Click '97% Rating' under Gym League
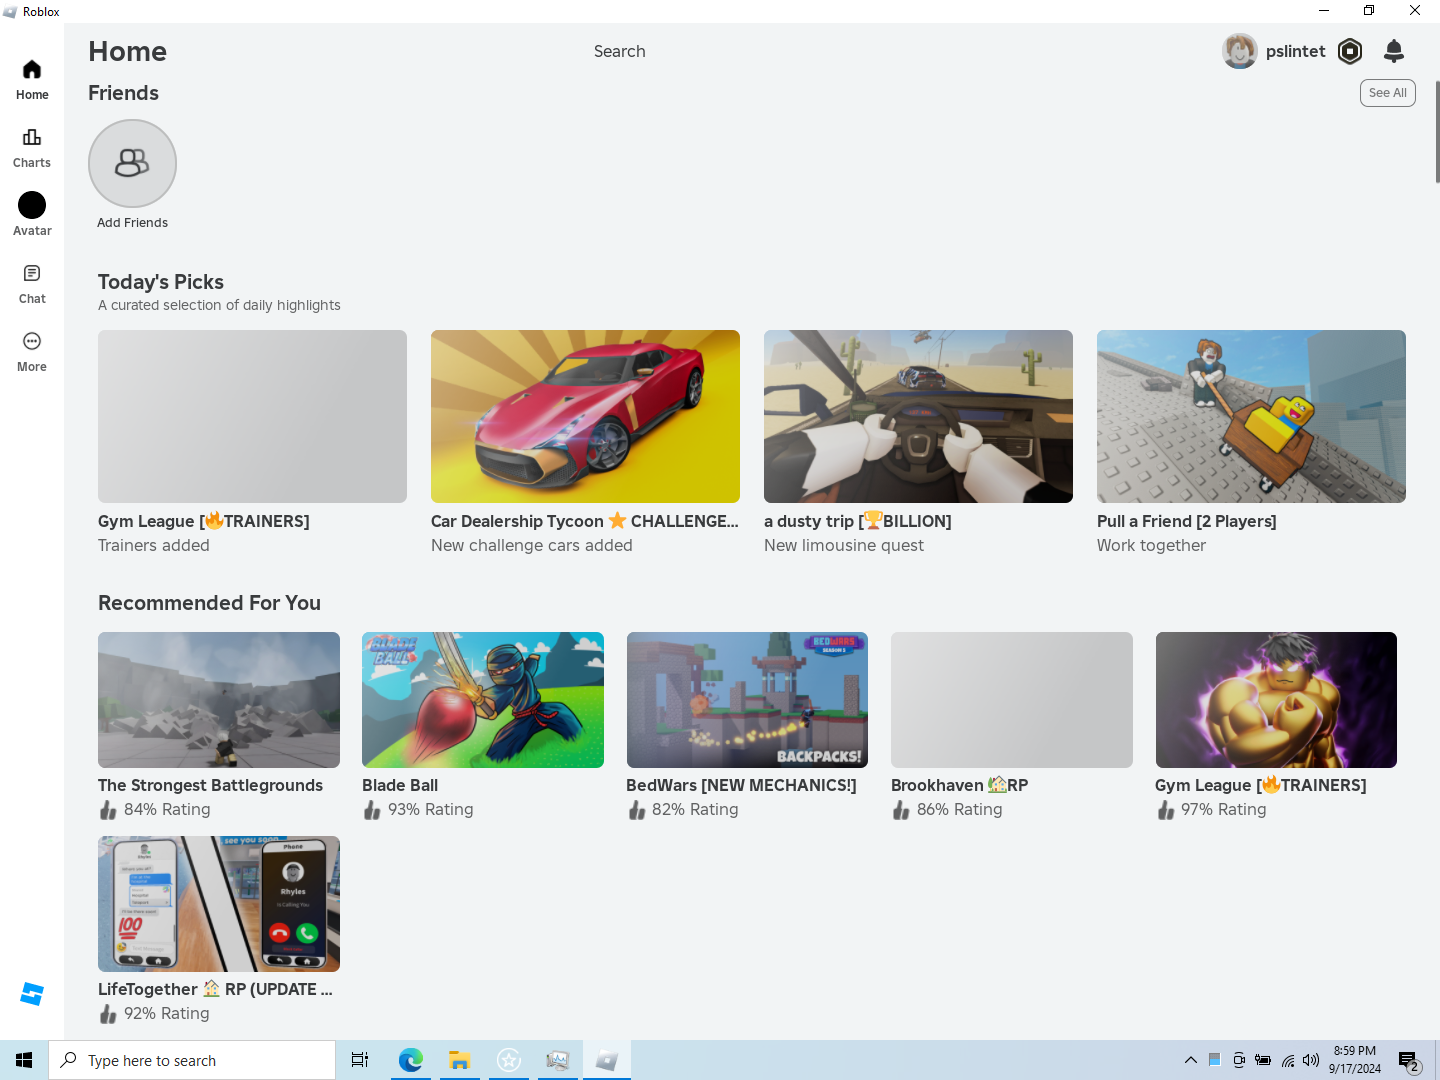Viewport: 1440px width, 1080px height. pyautogui.click(x=1223, y=809)
